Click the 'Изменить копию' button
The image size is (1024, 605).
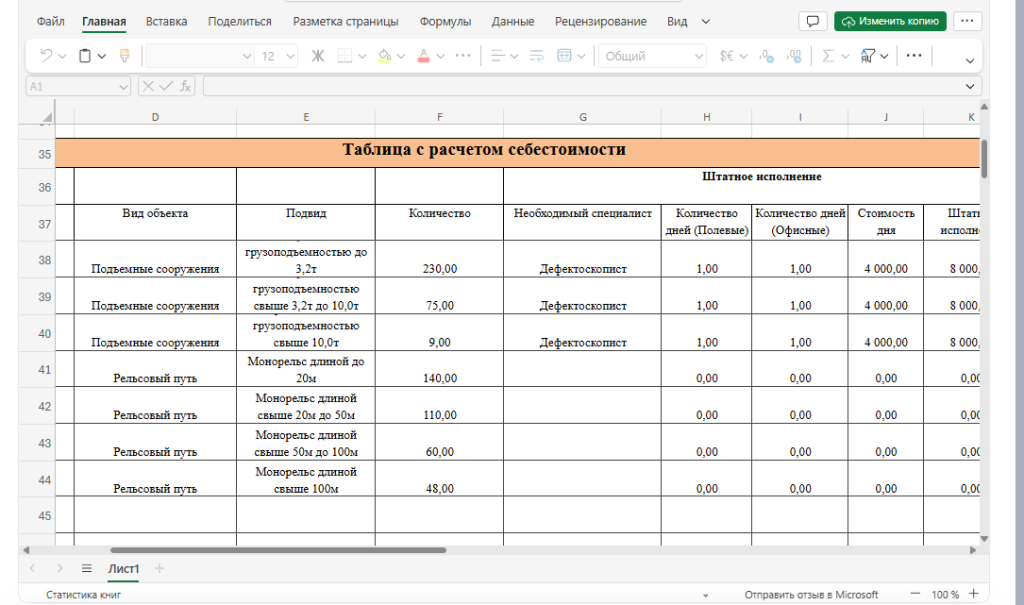[x=890, y=21]
